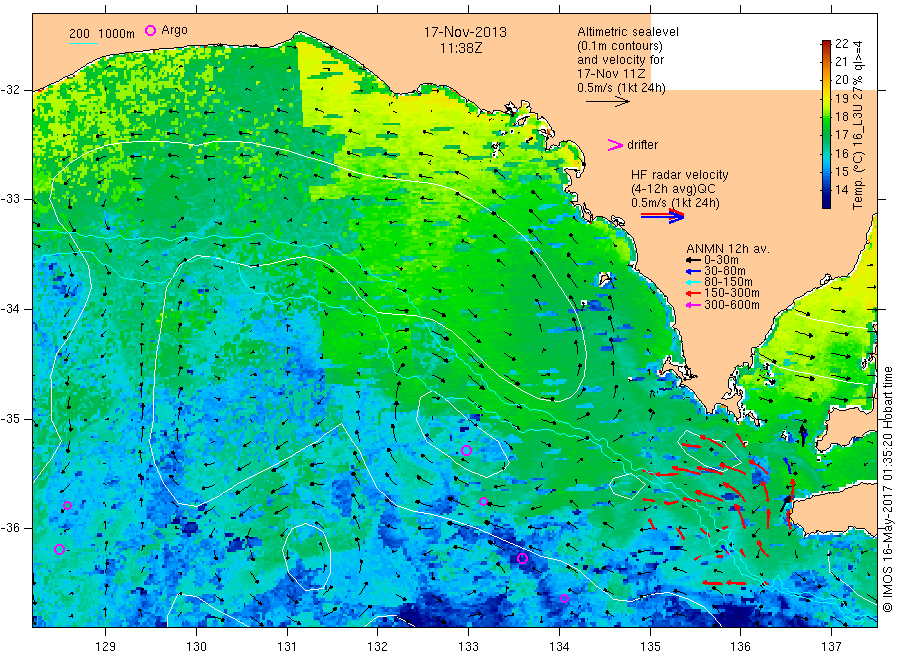Click the longitude axis label "137"
900x660 pixels.
coord(831,647)
